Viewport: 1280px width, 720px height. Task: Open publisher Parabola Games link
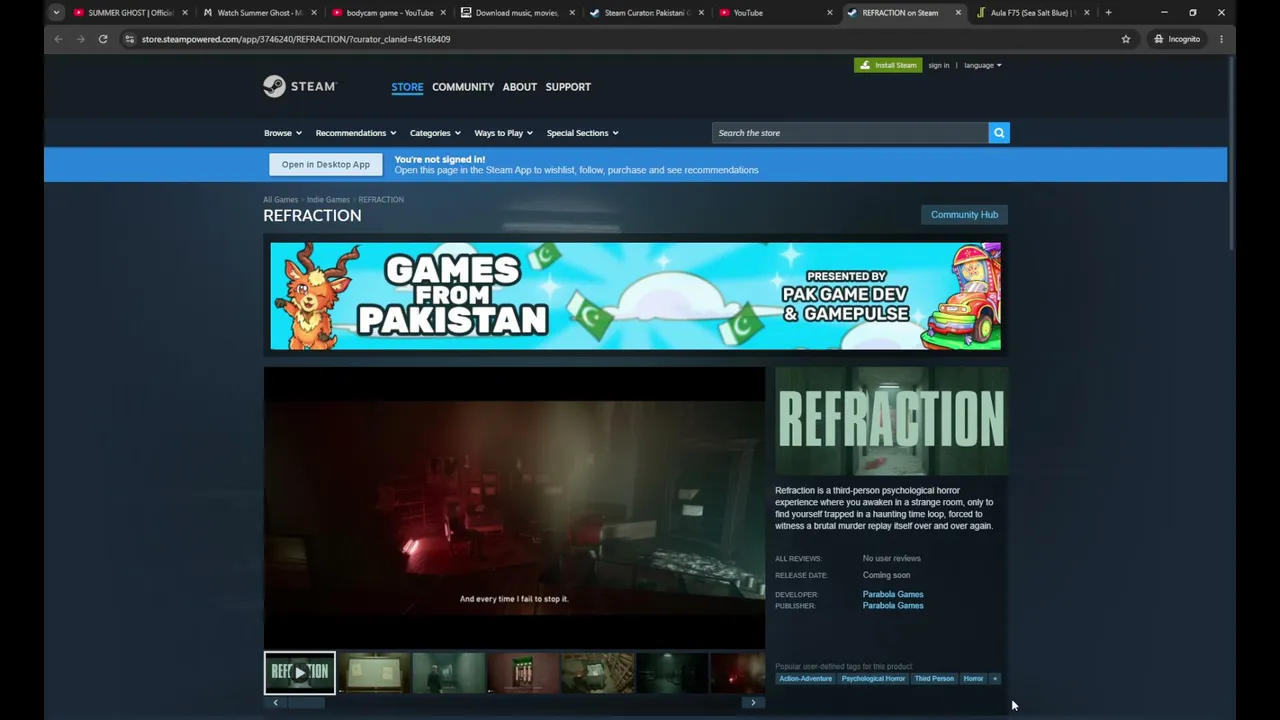click(893, 606)
